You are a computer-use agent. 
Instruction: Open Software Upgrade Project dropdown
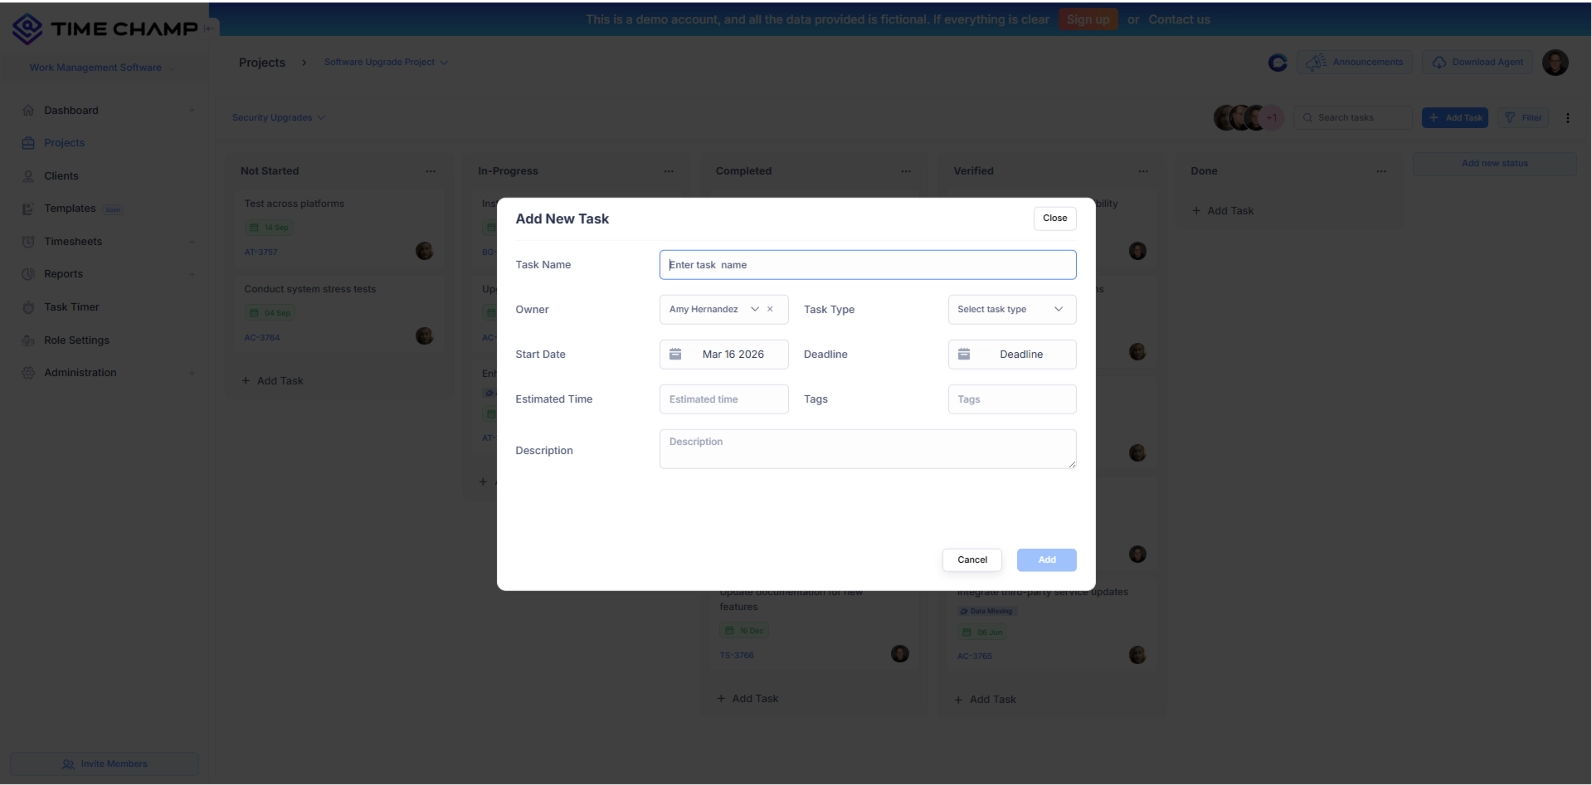tap(386, 62)
